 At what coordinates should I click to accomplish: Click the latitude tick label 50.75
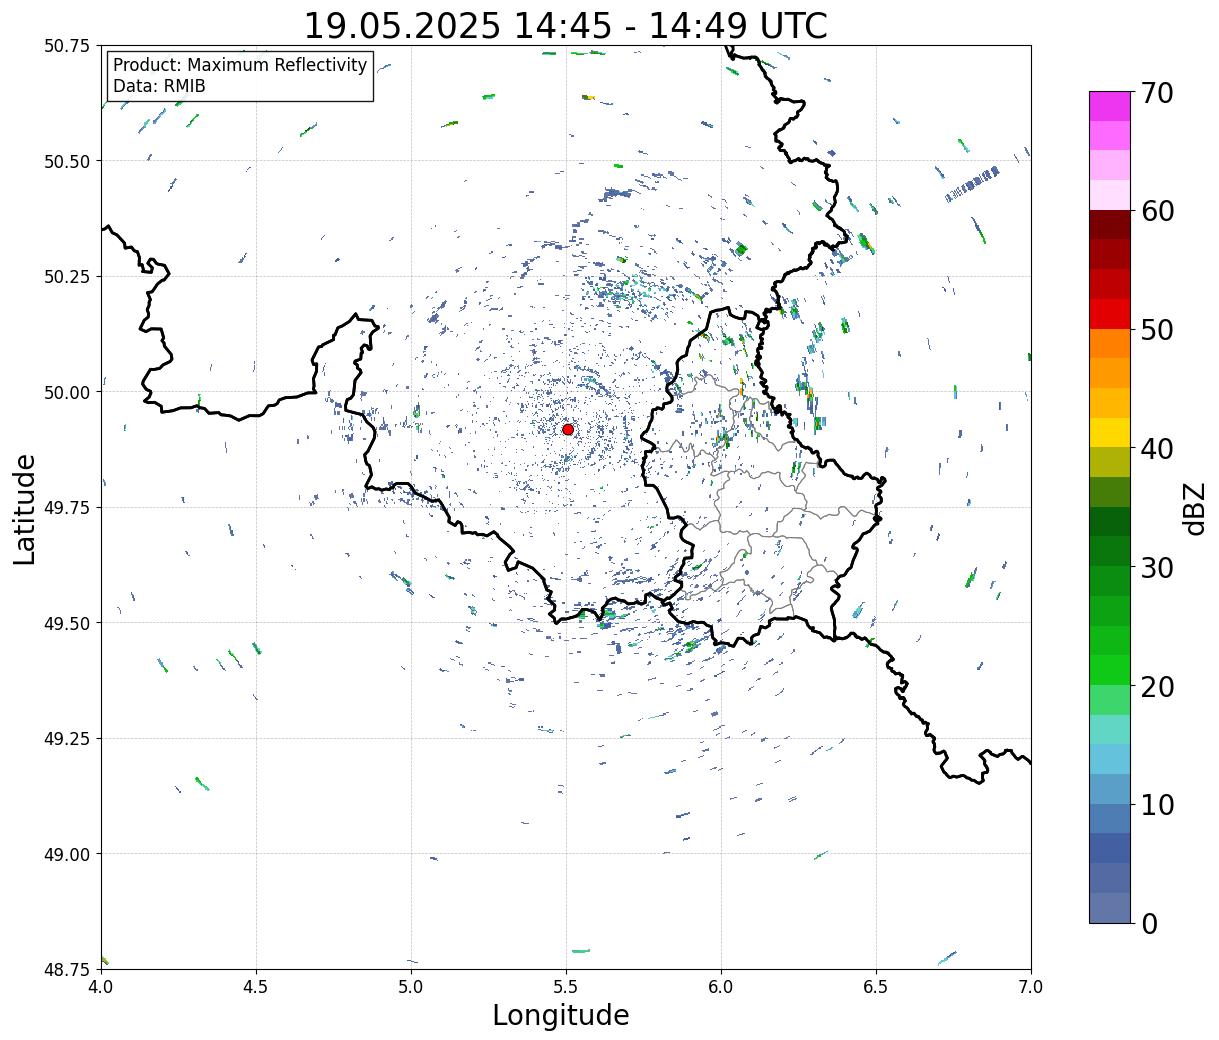66,46
